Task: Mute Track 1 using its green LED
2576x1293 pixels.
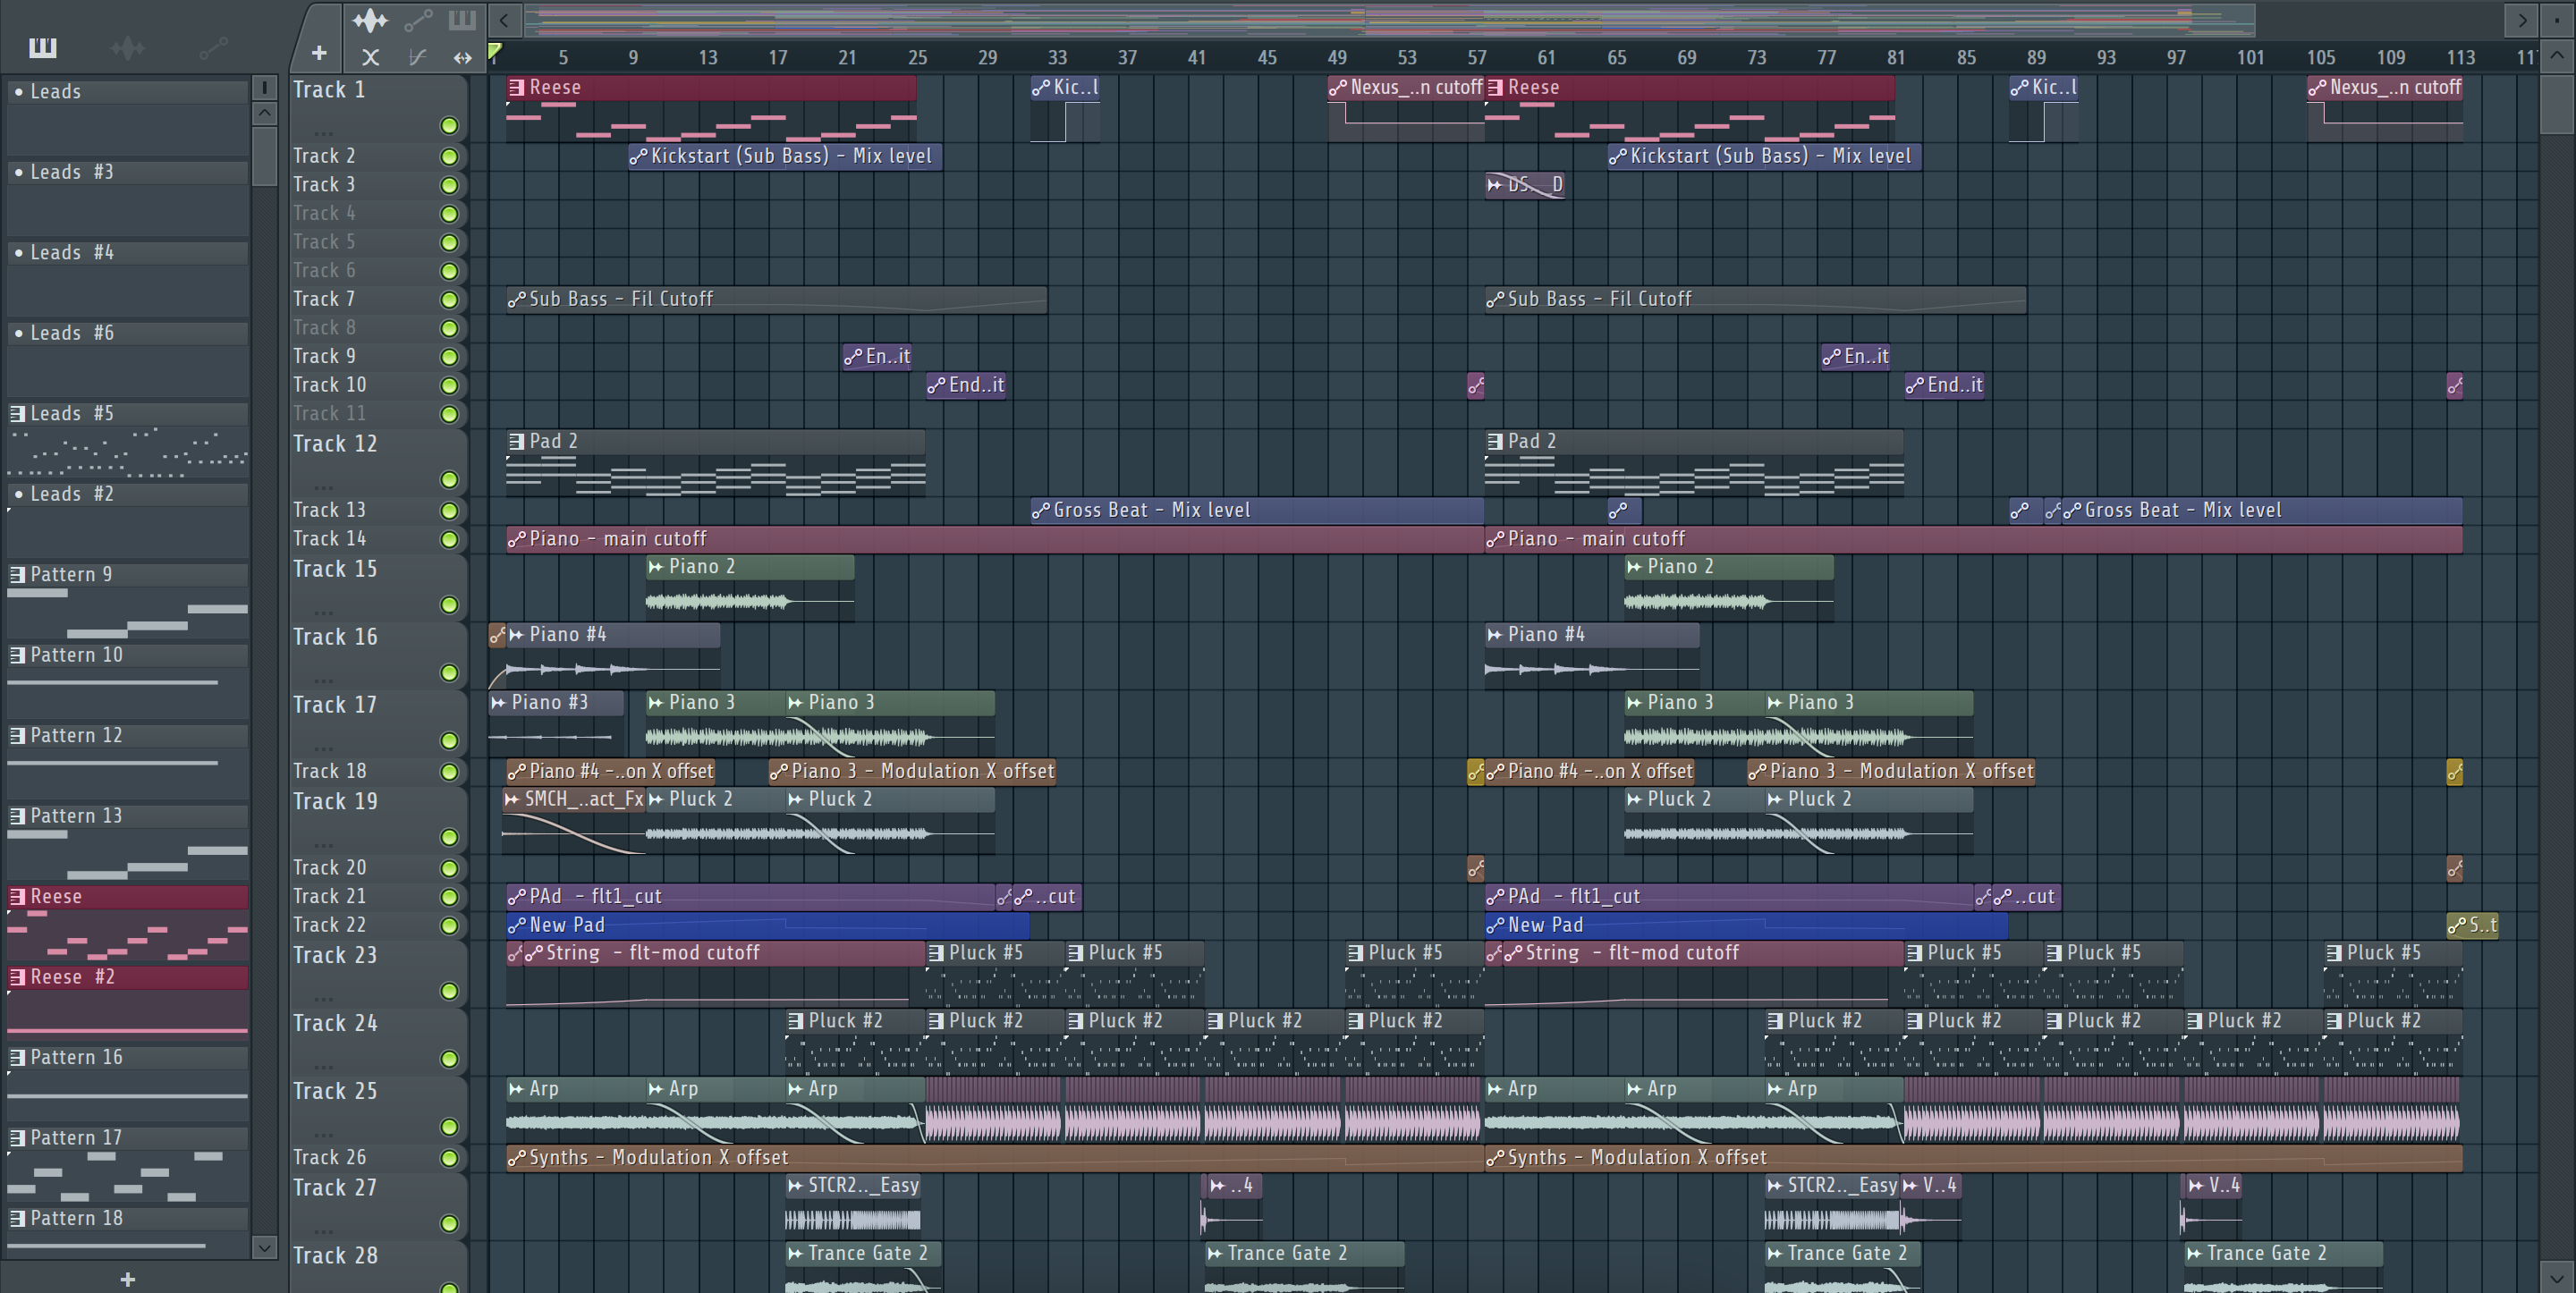Action: click(449, 126)
